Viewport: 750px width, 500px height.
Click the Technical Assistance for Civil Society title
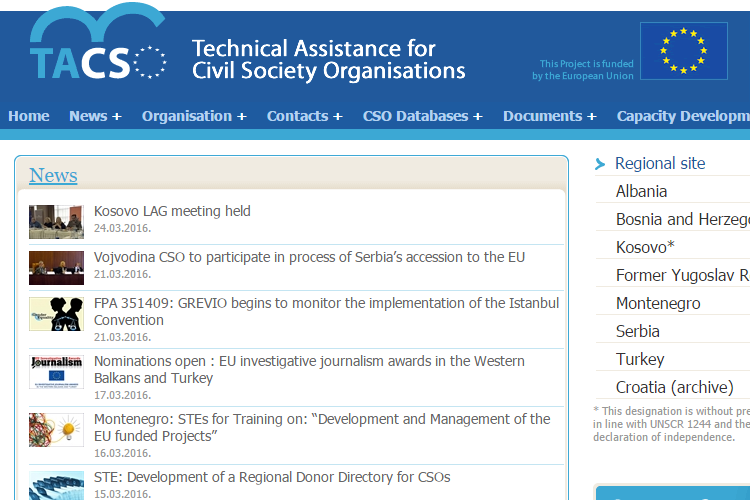329,60
